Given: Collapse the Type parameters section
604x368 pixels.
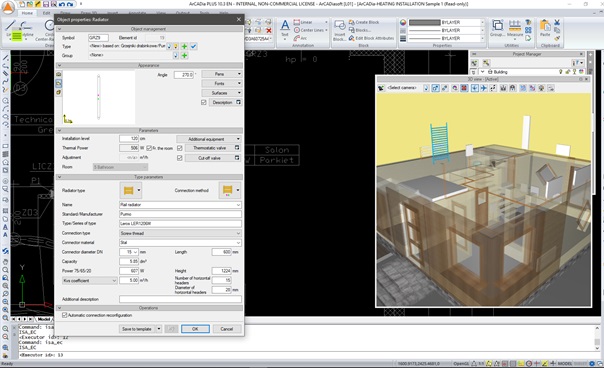Looking at the screenshot, I should pos(59,177).
